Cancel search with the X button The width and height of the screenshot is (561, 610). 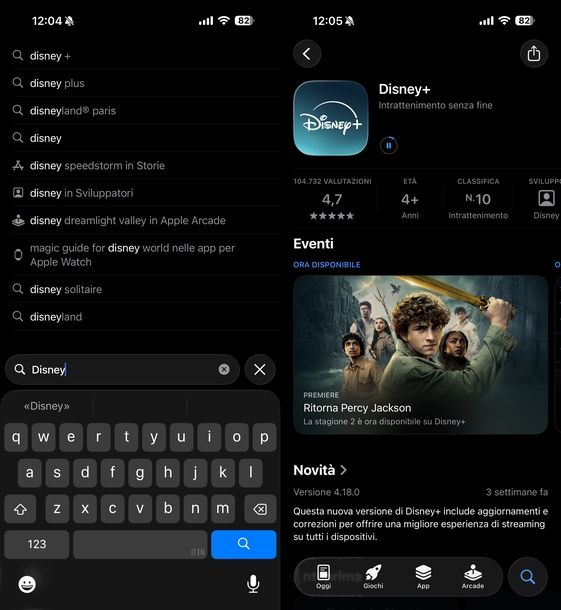[x=260, y=370]
